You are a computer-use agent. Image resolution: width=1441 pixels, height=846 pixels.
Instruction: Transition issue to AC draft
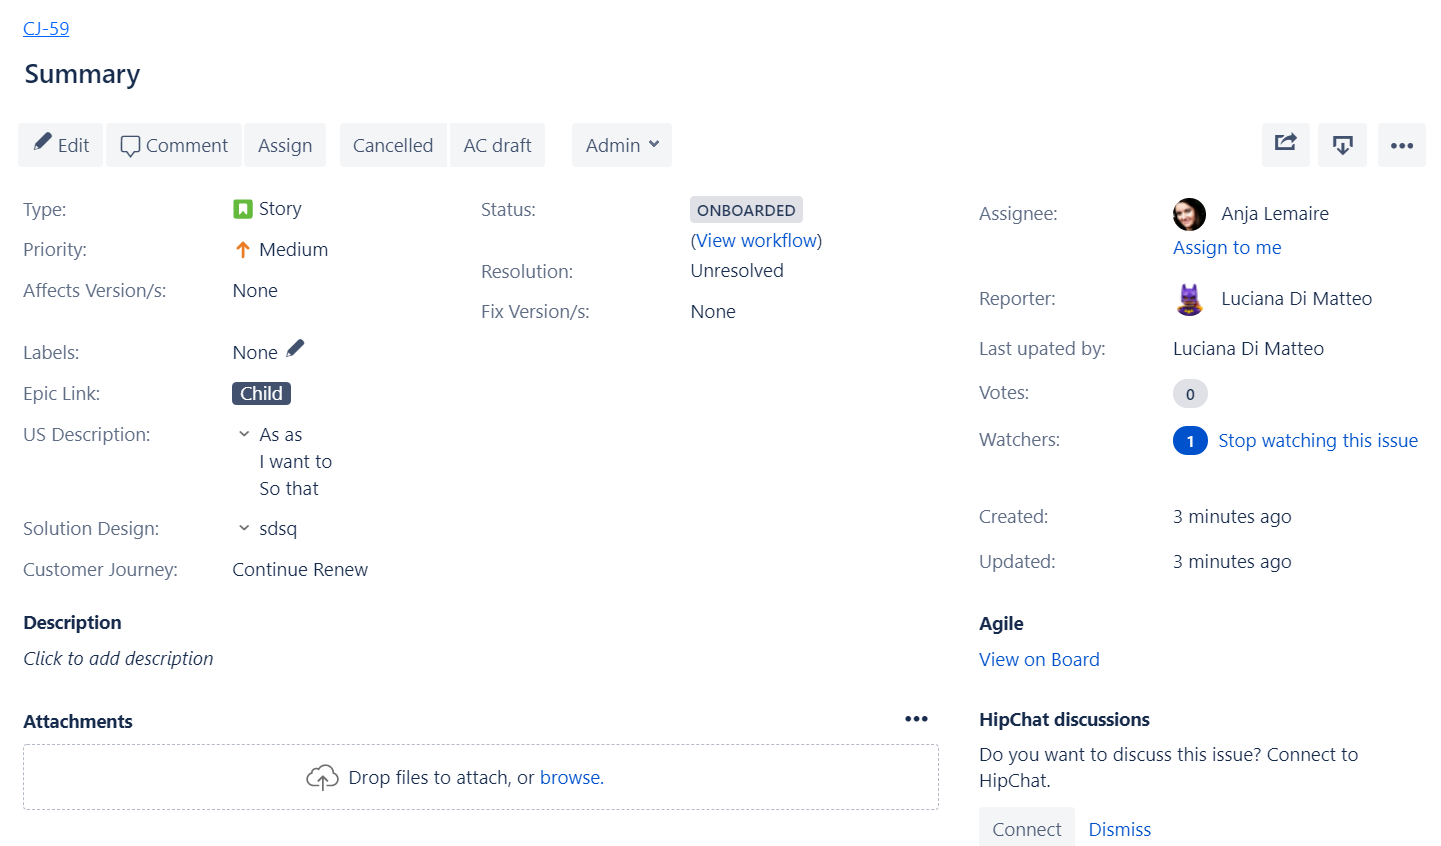tap(498, 145)
